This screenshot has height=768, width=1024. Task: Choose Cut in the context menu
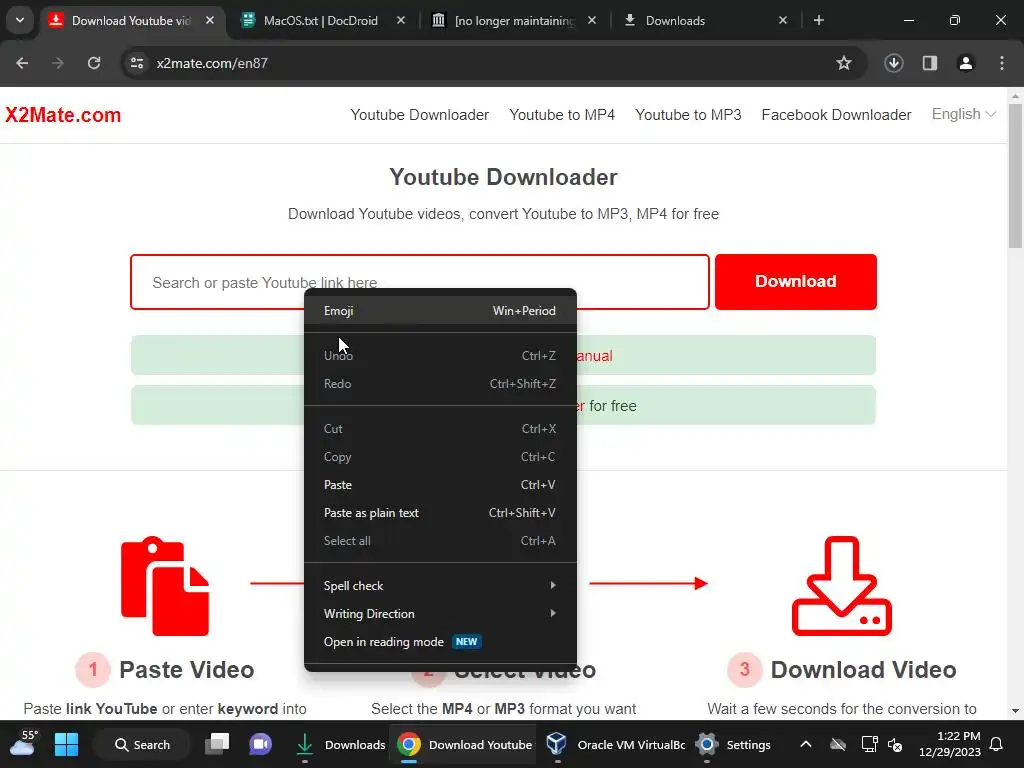tap(440, 429)
